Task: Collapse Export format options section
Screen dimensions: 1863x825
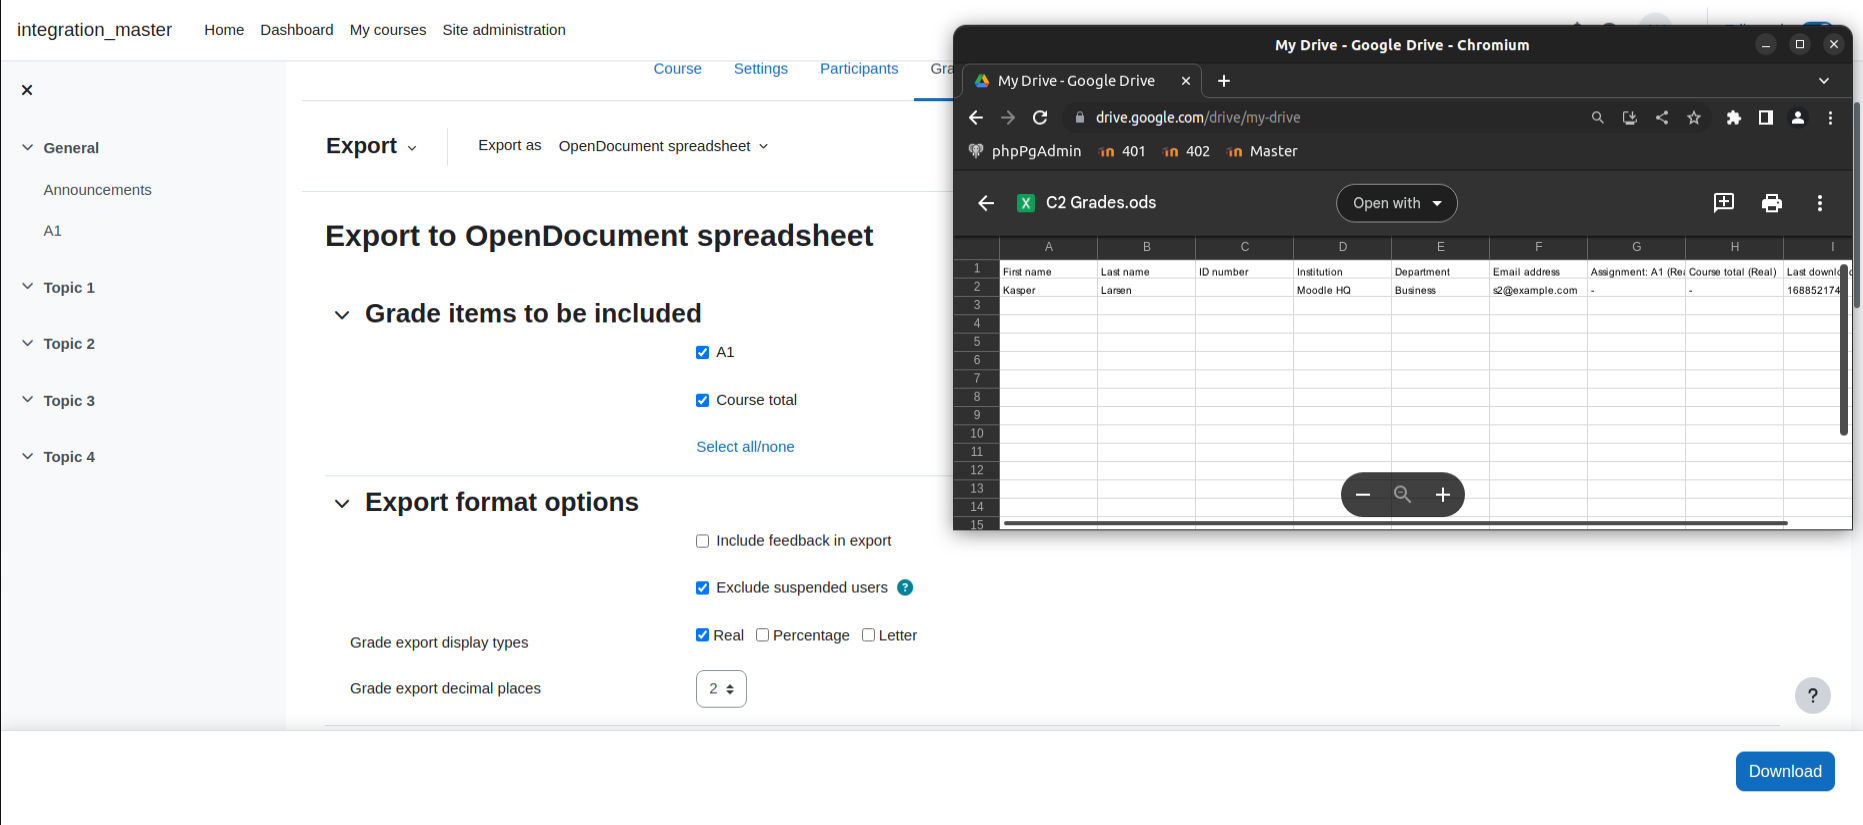Action: point(342,503)
